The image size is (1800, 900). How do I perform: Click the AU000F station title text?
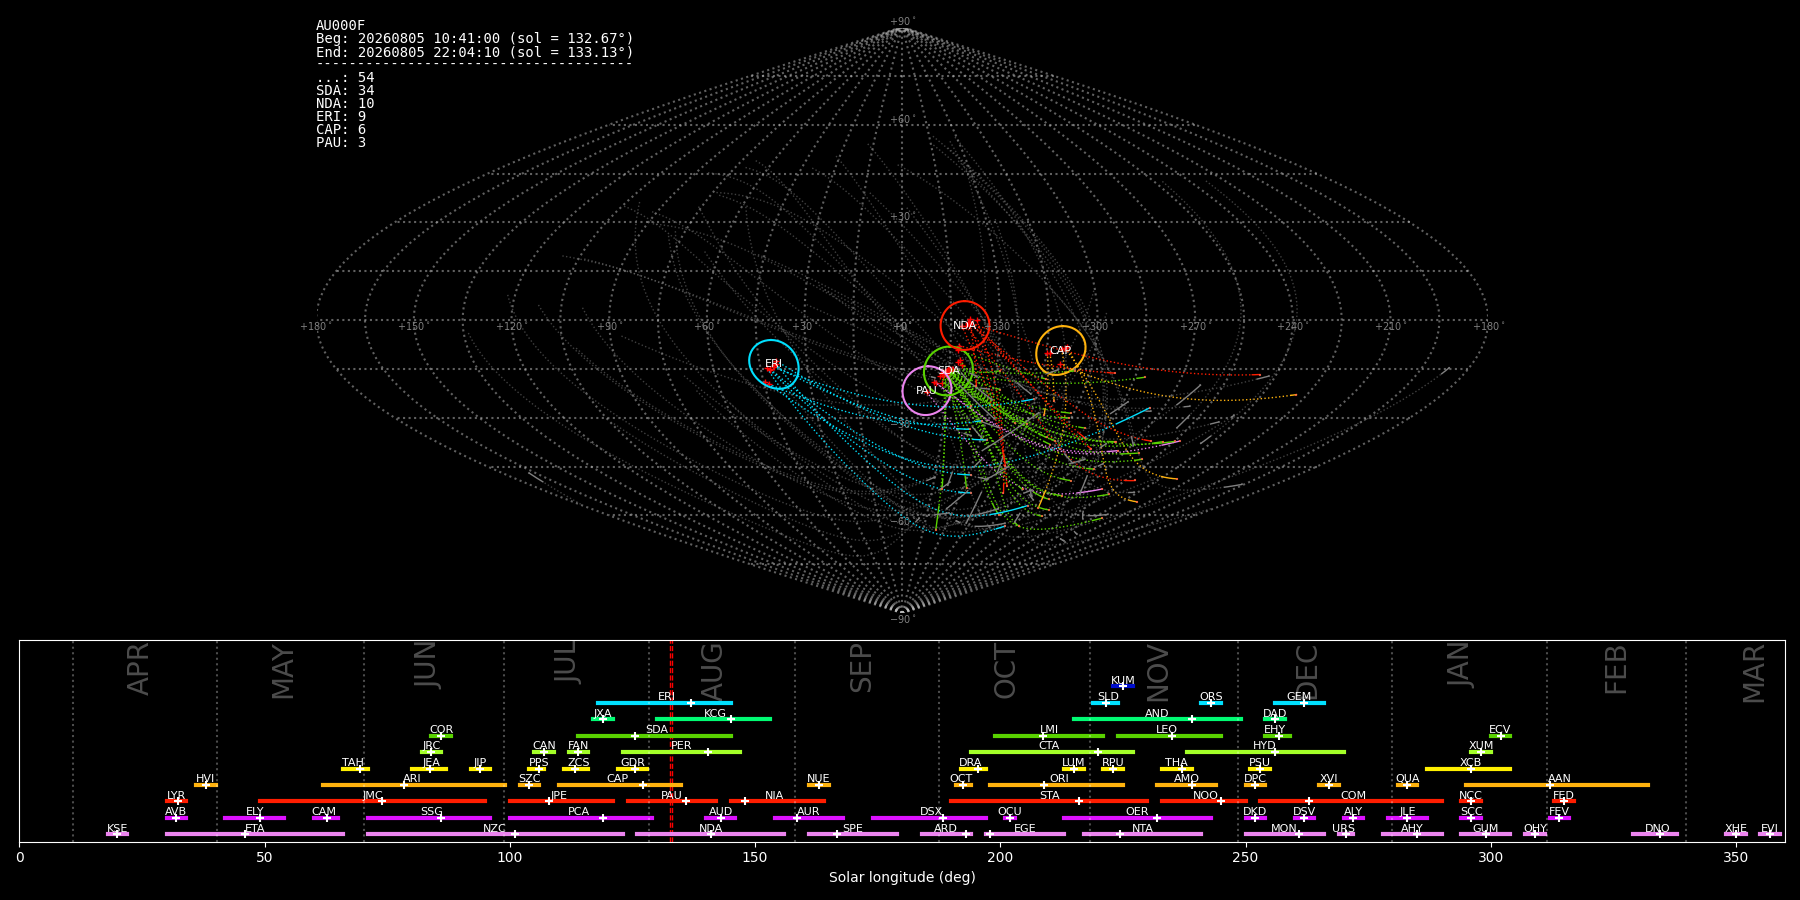click(x=341, y=26)
